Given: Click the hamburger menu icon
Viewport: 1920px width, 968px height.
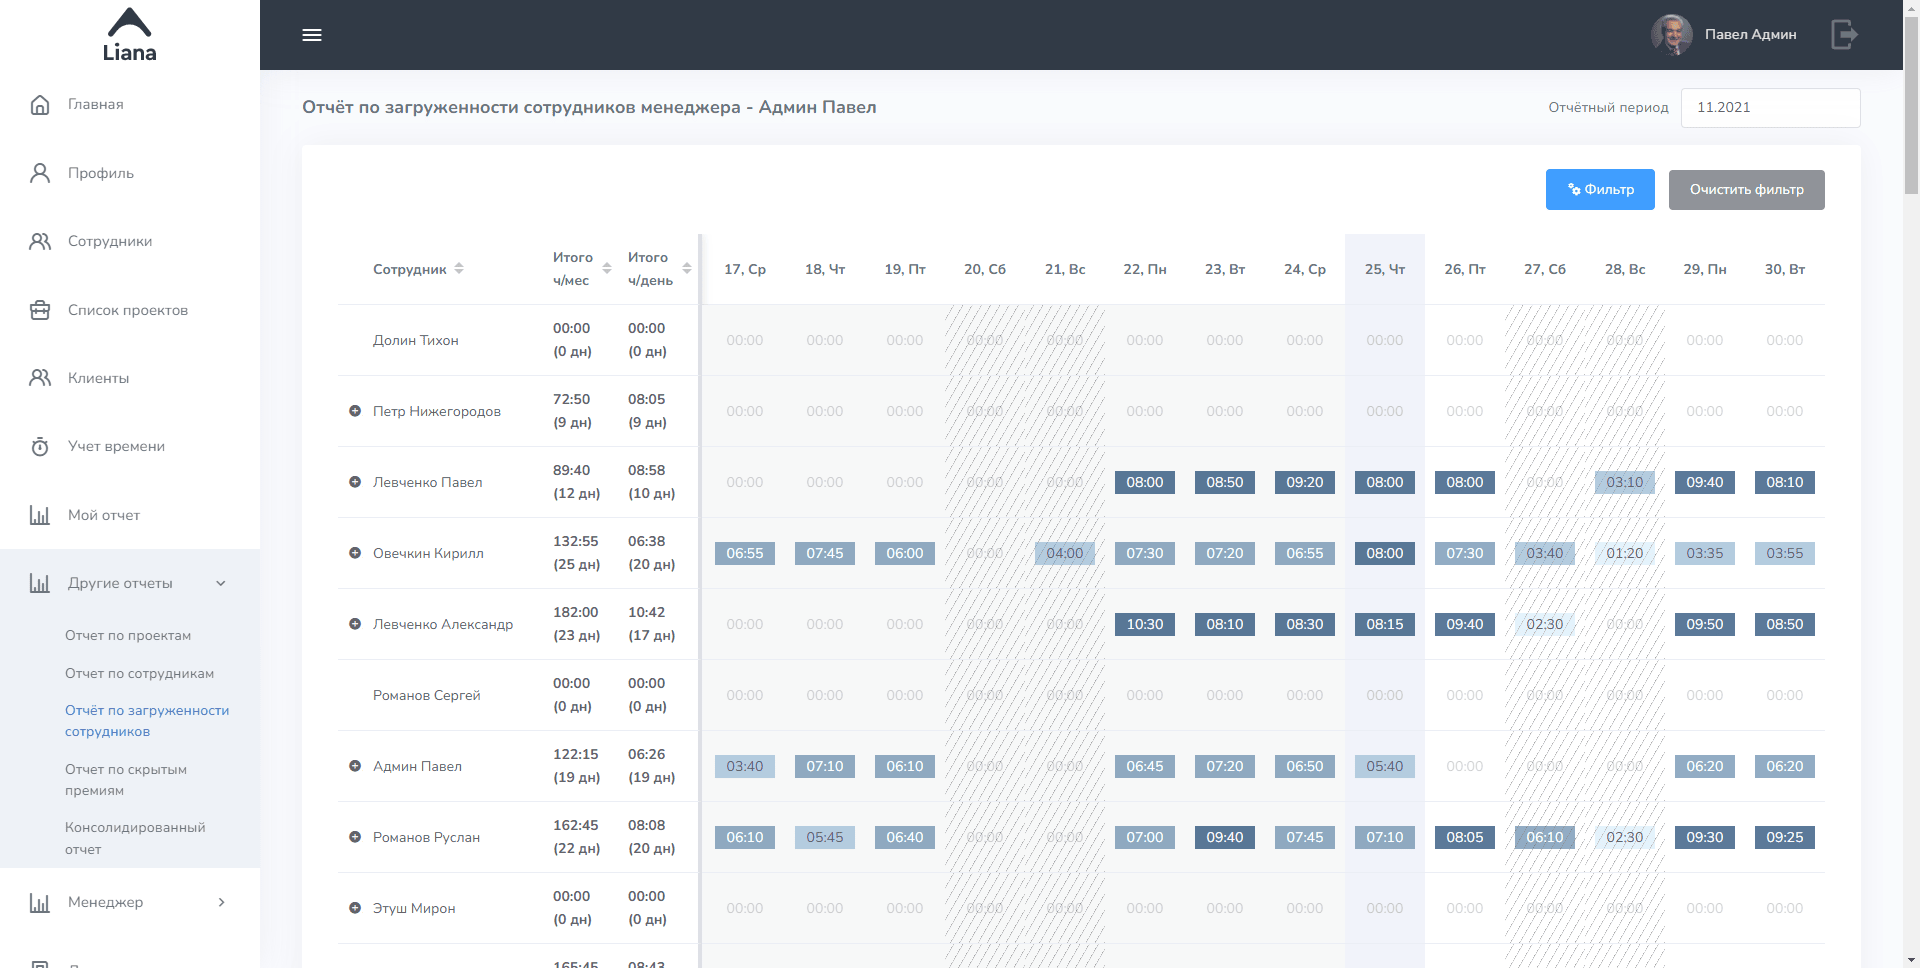Looking at the screenshot, I should (x=312, y=35).
